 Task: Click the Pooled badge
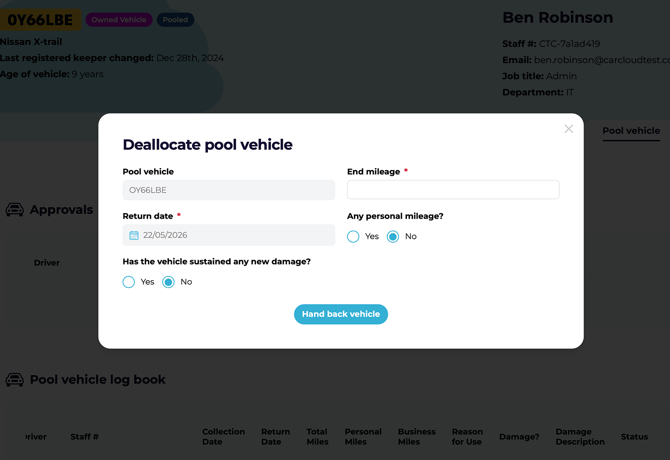[x=175, y=20]
